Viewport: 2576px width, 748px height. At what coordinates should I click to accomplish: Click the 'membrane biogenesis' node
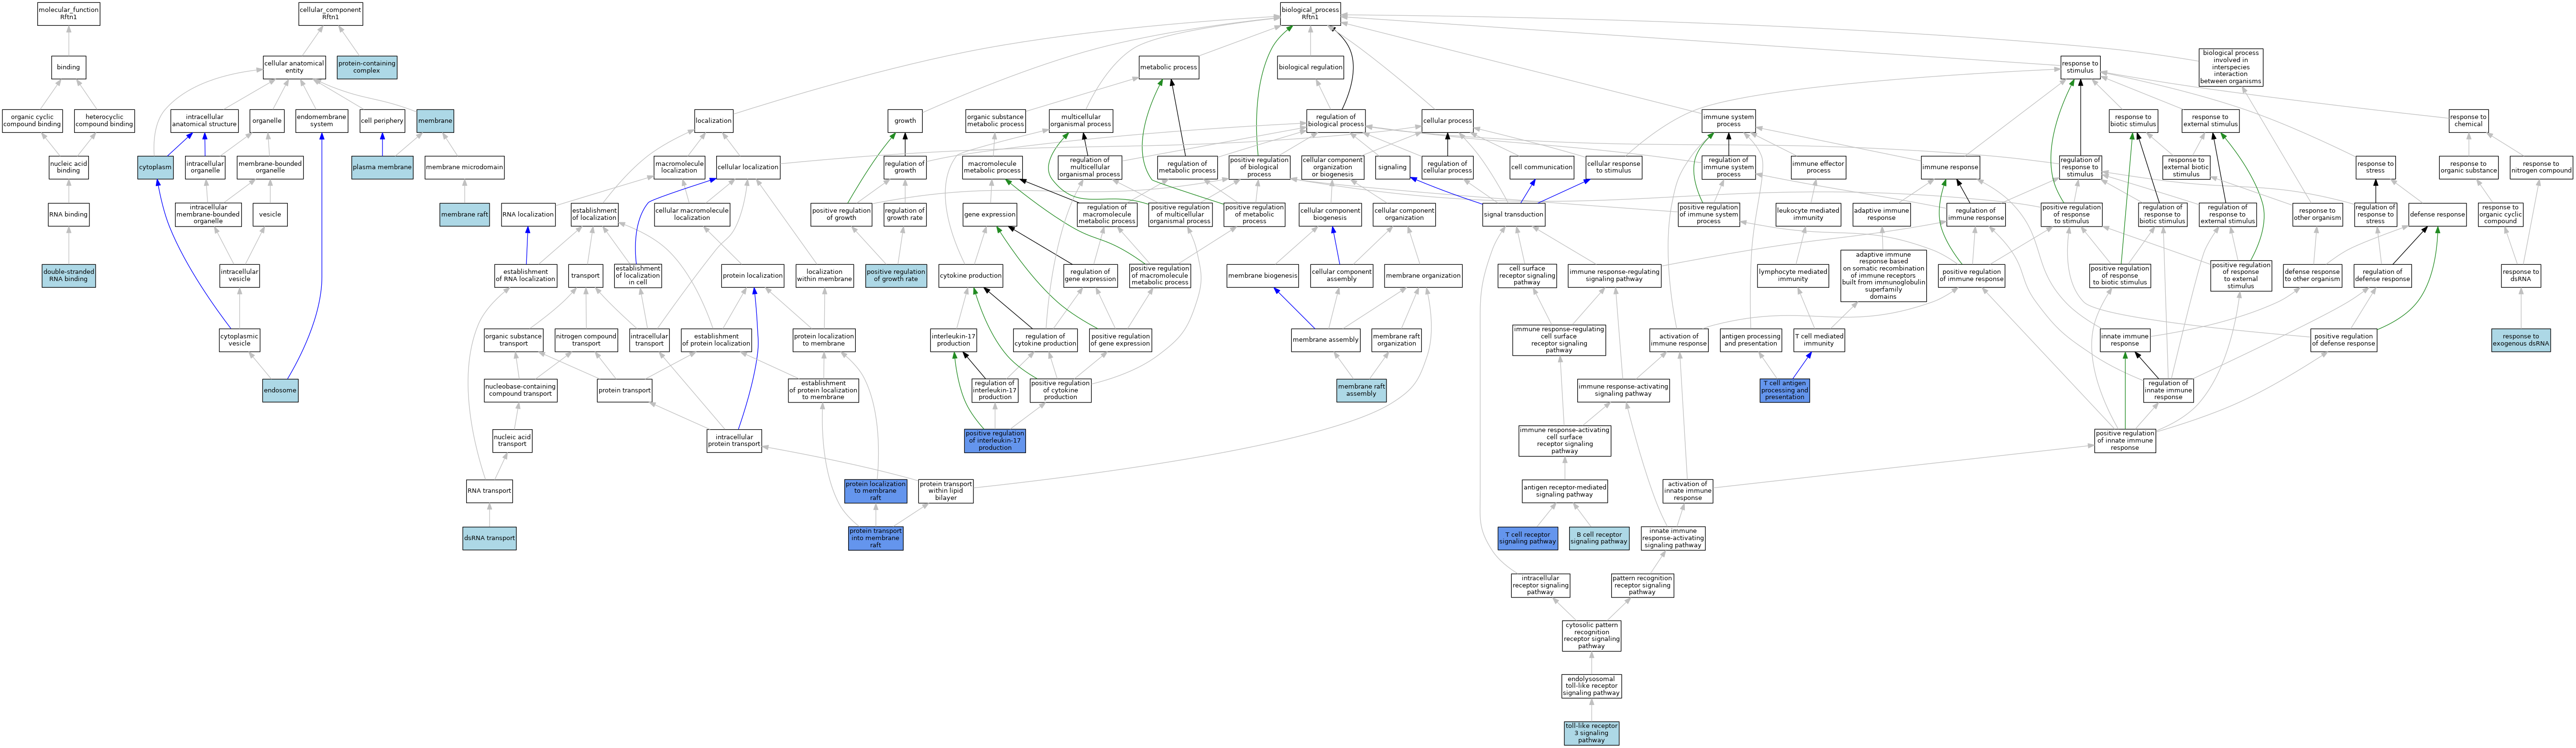1263,275
